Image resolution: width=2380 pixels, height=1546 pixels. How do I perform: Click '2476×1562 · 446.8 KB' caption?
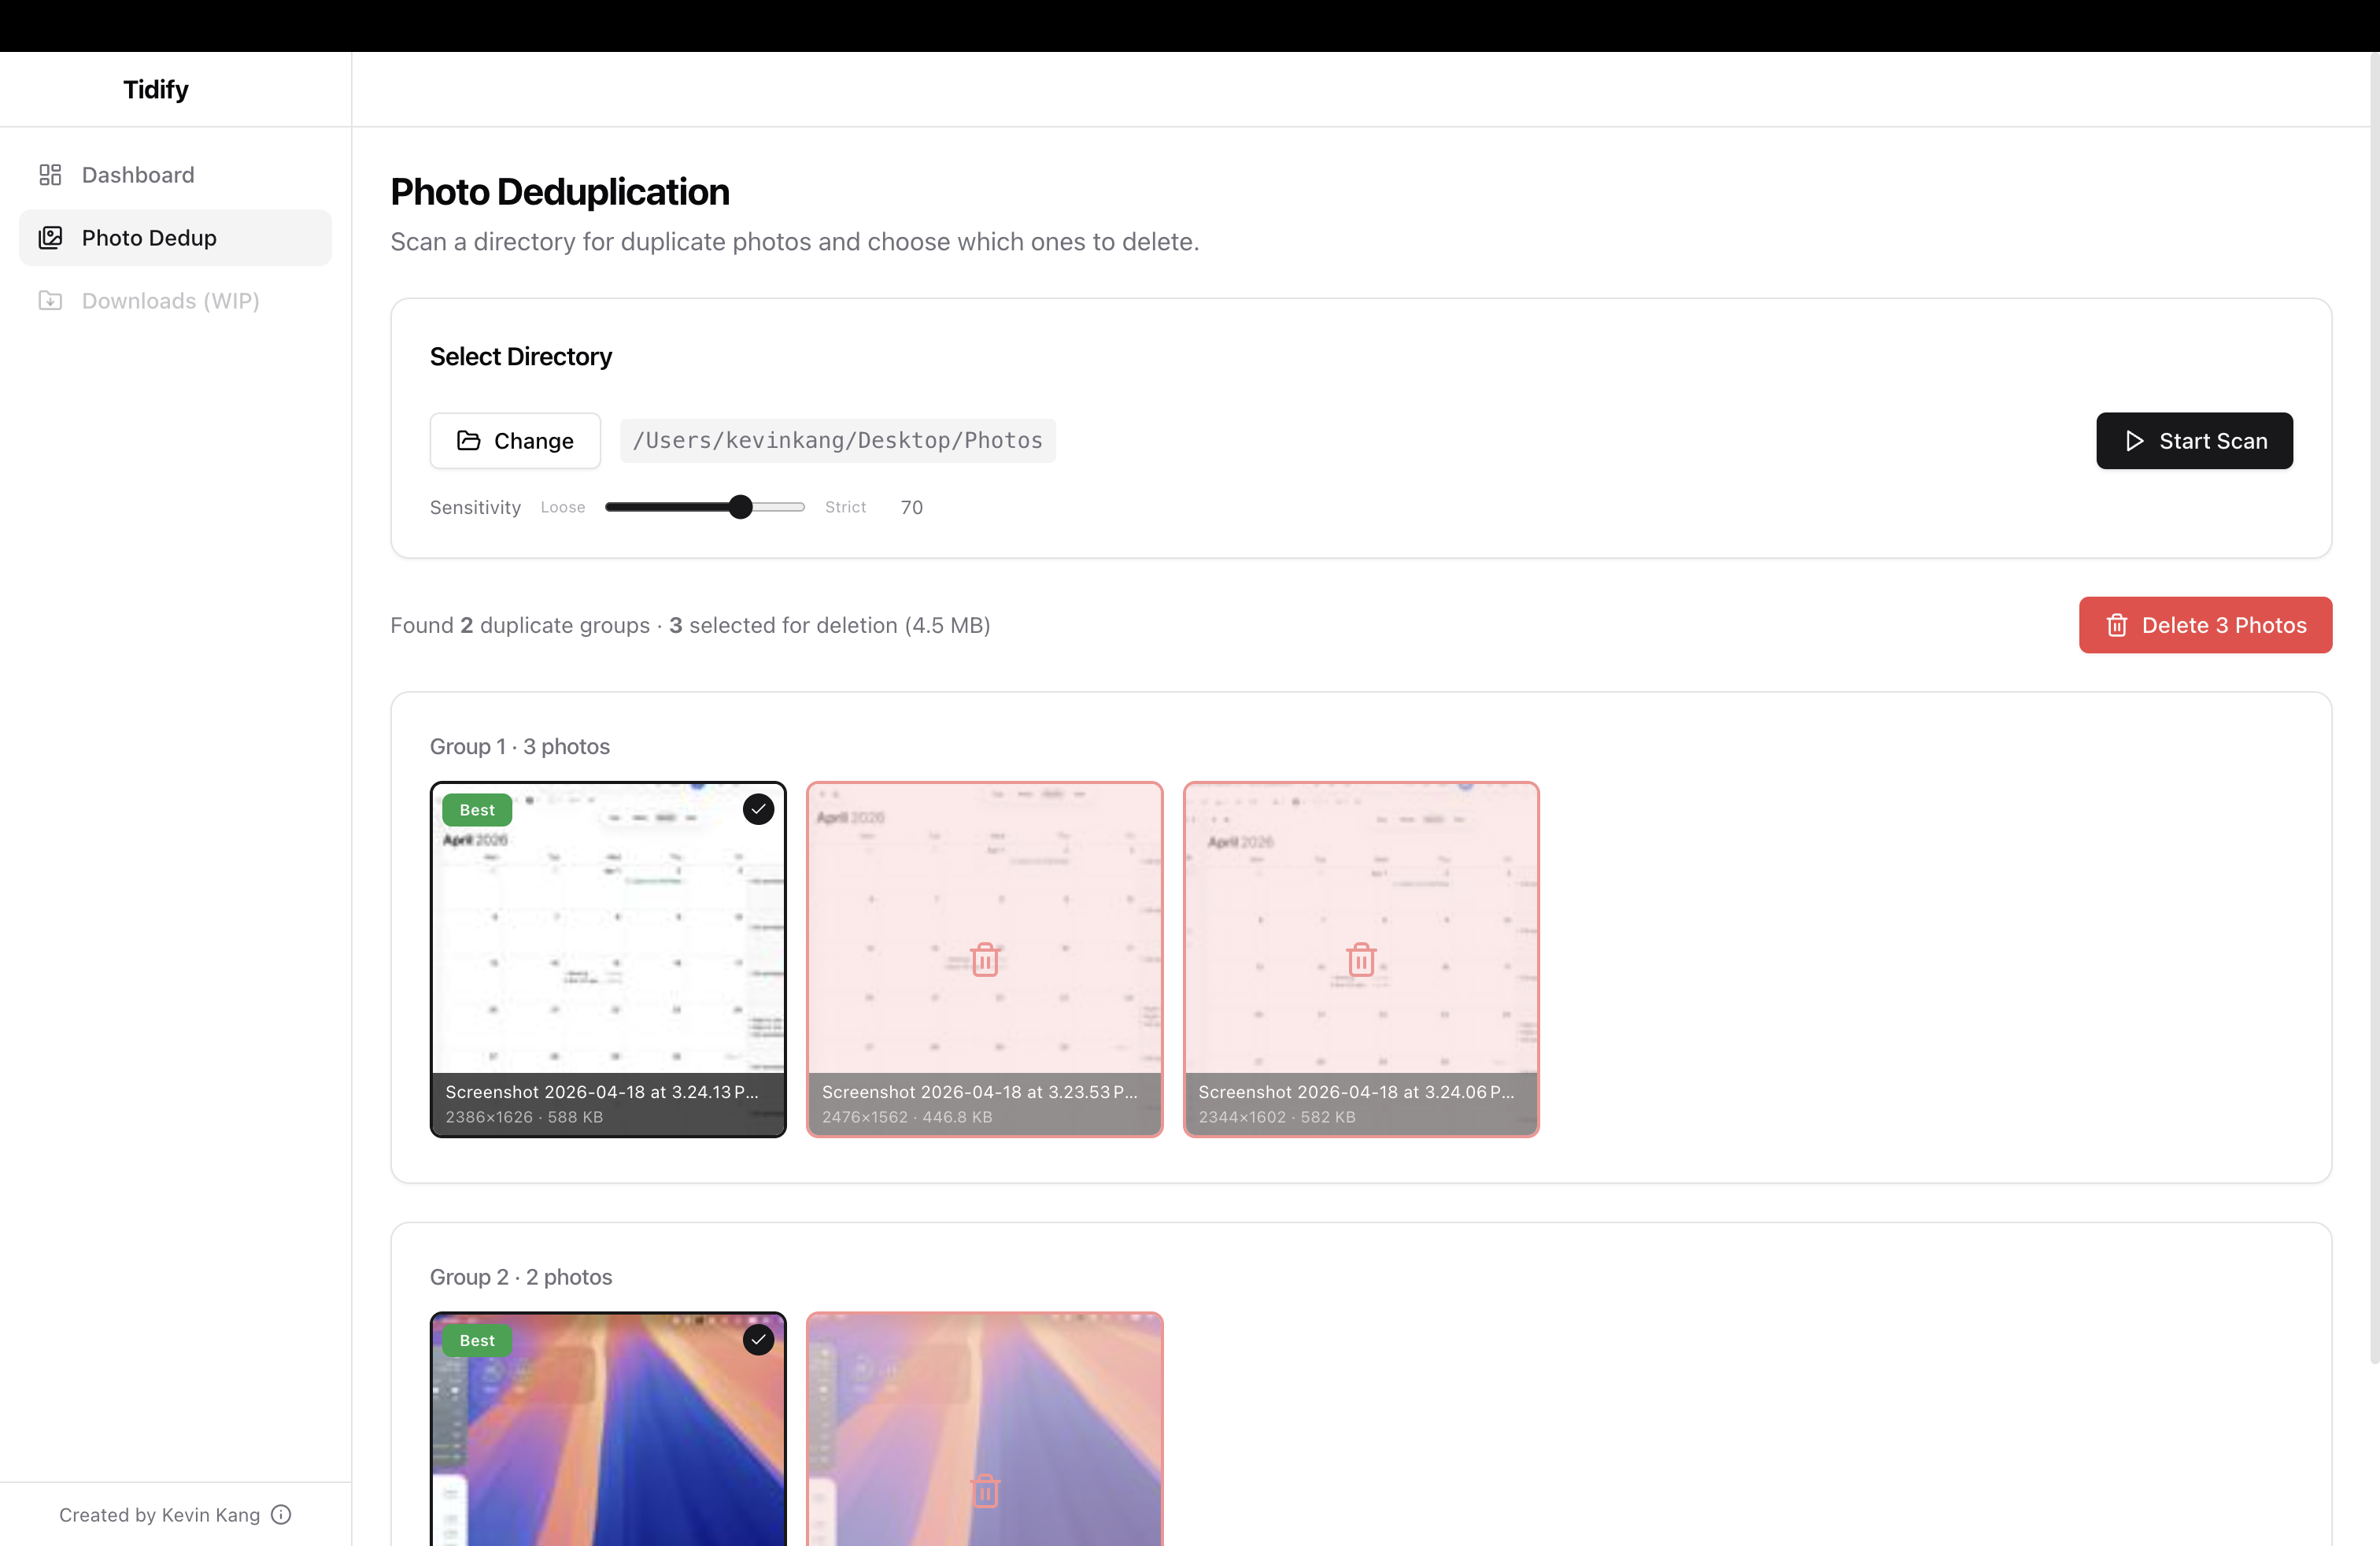tap(907, 1117)
